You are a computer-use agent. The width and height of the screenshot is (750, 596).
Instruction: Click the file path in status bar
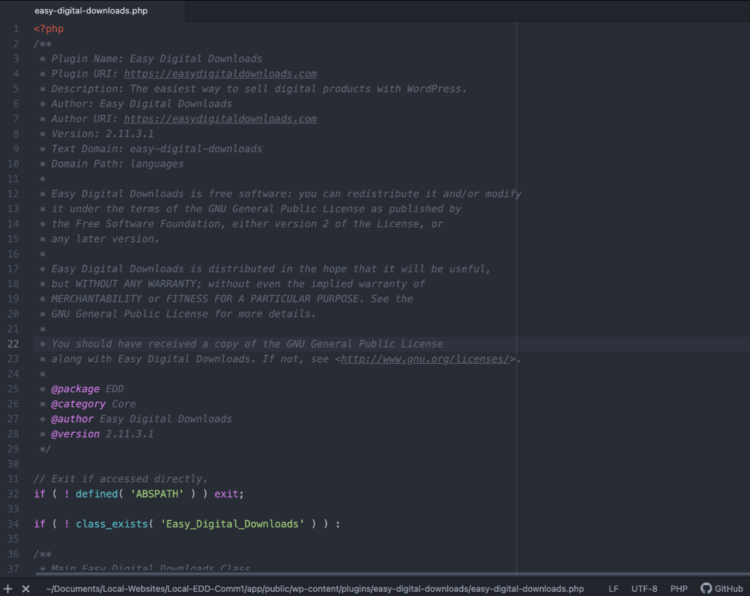[x=315, y=589]
